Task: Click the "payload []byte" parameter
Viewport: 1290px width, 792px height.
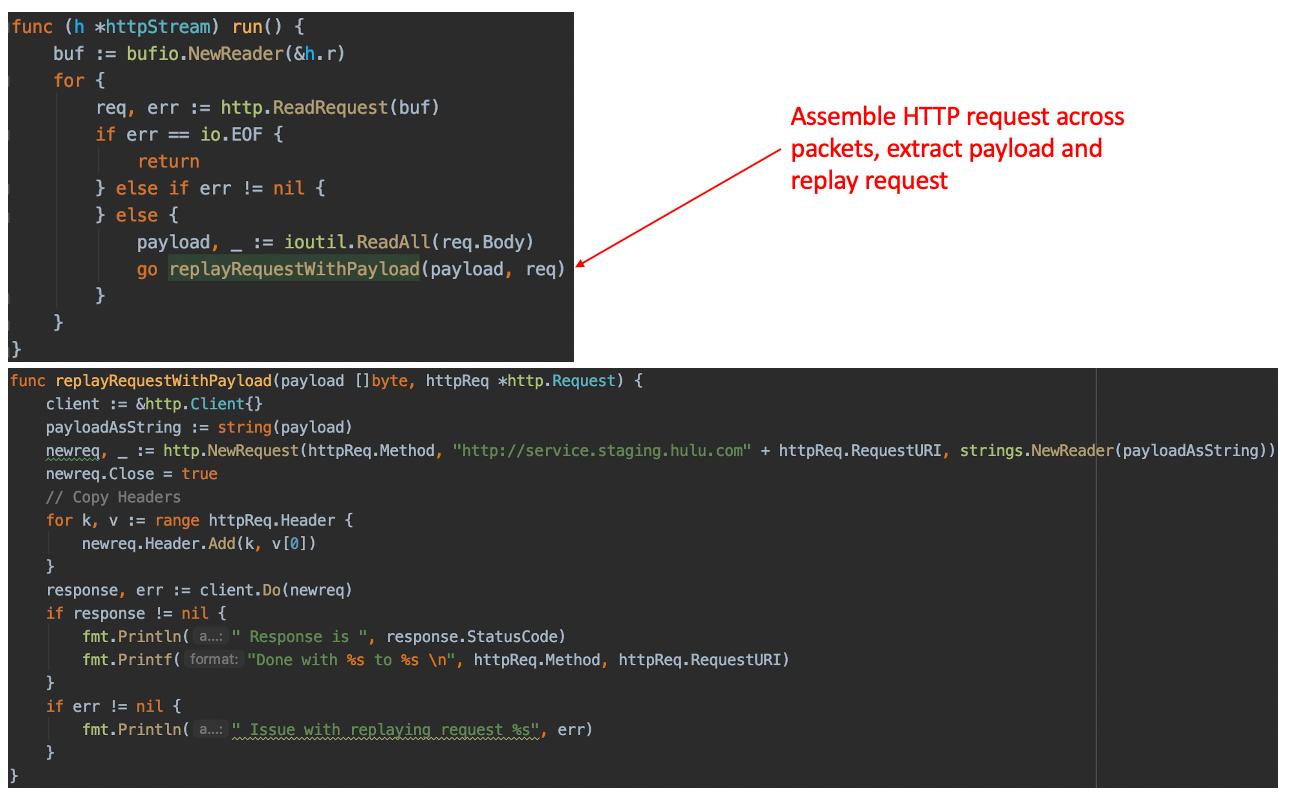Action: coord(343,381)
